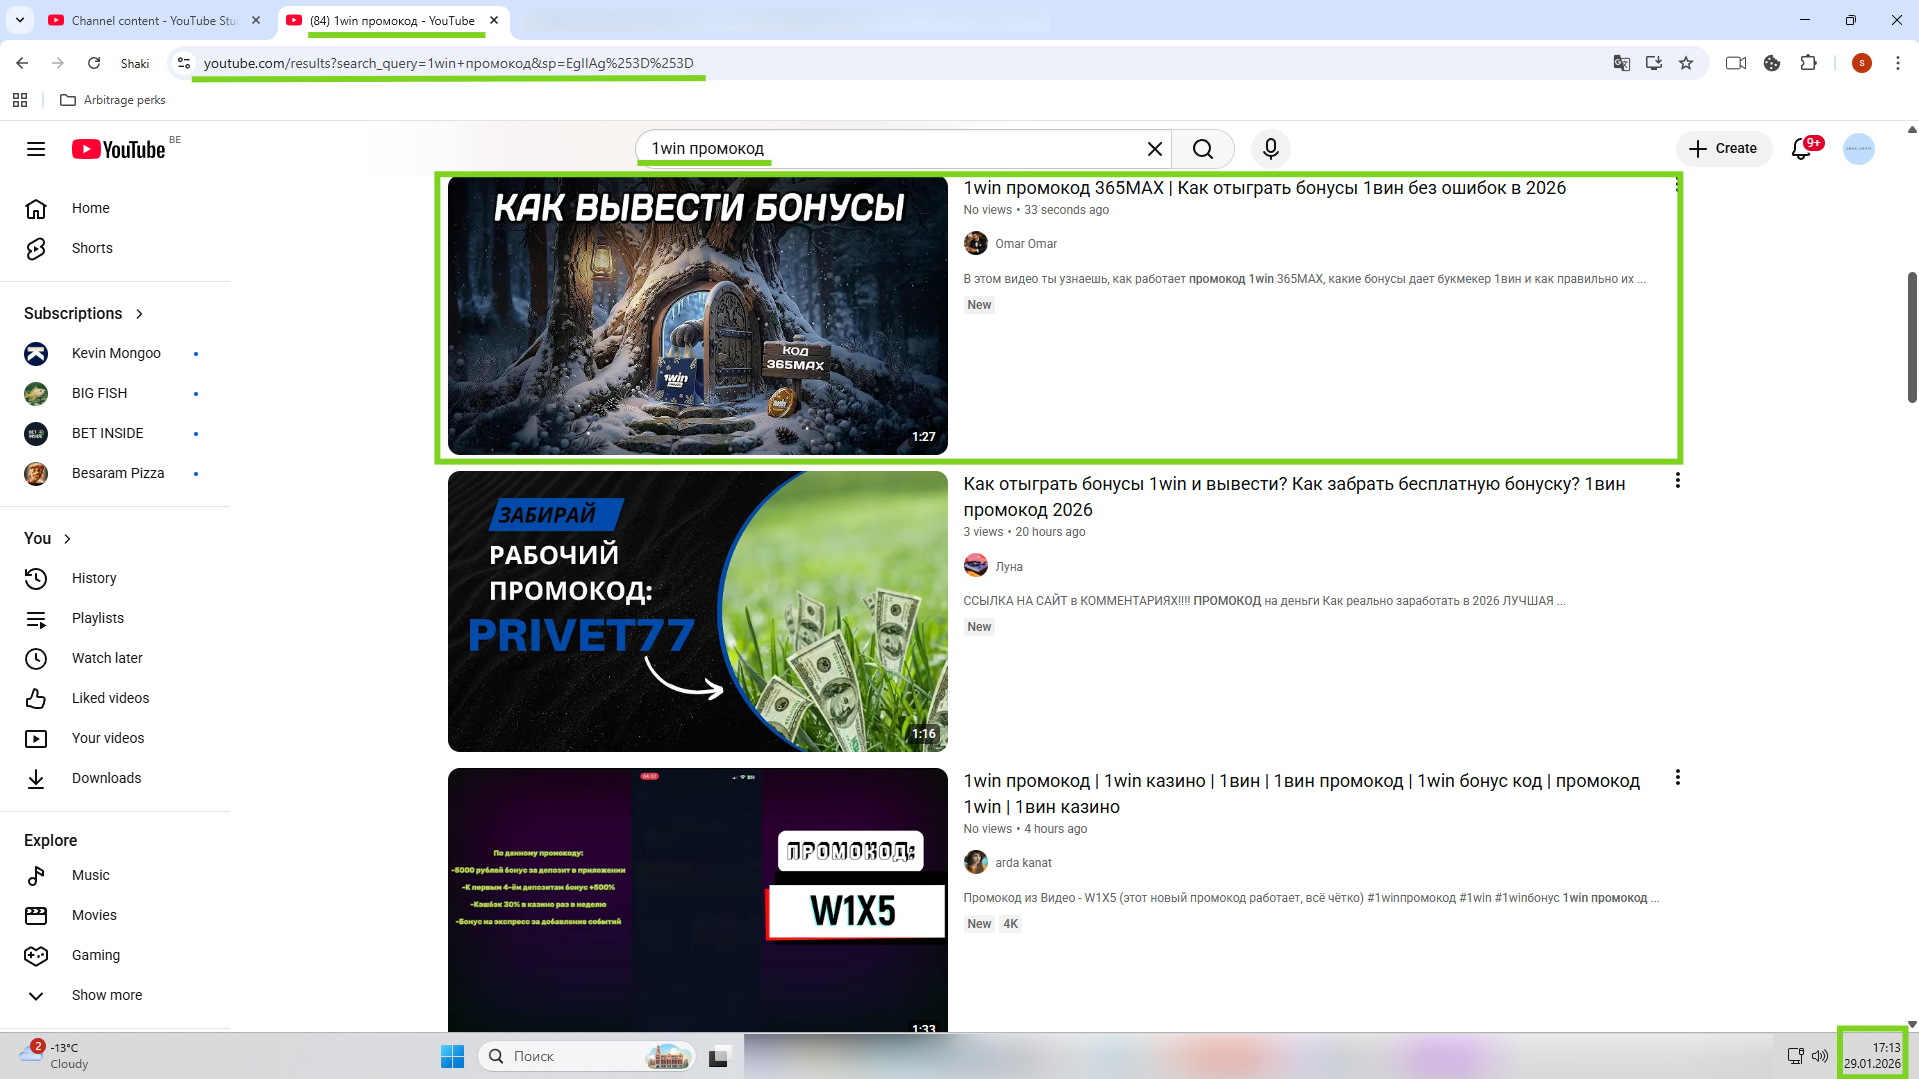Open Task View on the taskbar
This screenshot has width=1919, height=1079.
720,1056
